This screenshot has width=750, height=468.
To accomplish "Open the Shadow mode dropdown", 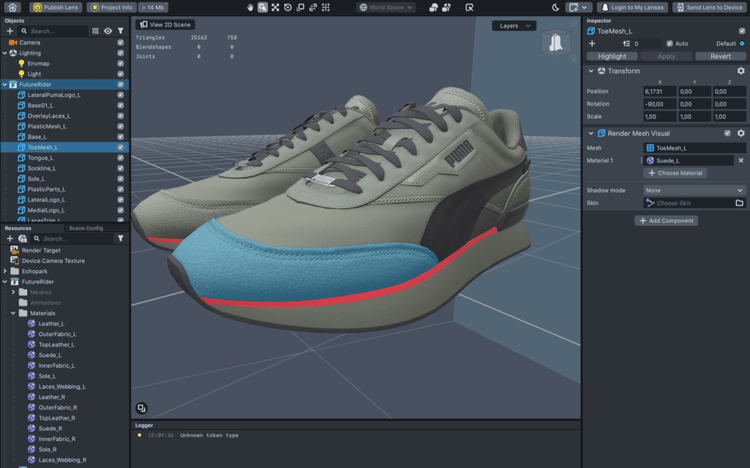I will click(693, 190).
